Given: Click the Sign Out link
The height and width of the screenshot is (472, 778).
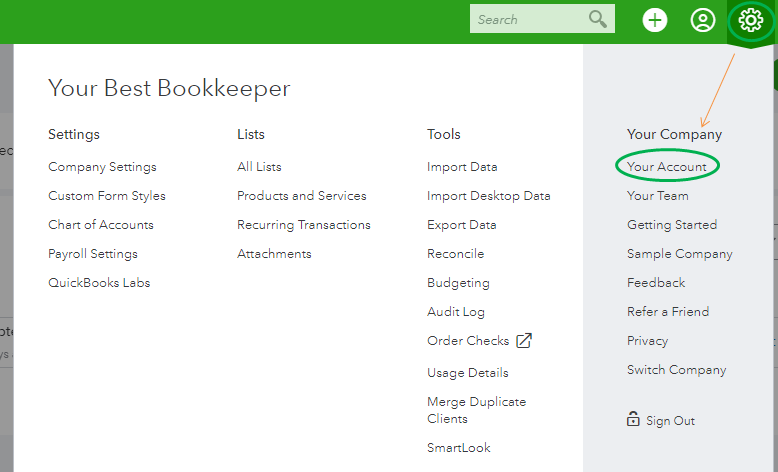Looking at the screenshot, I should [670, 421].
